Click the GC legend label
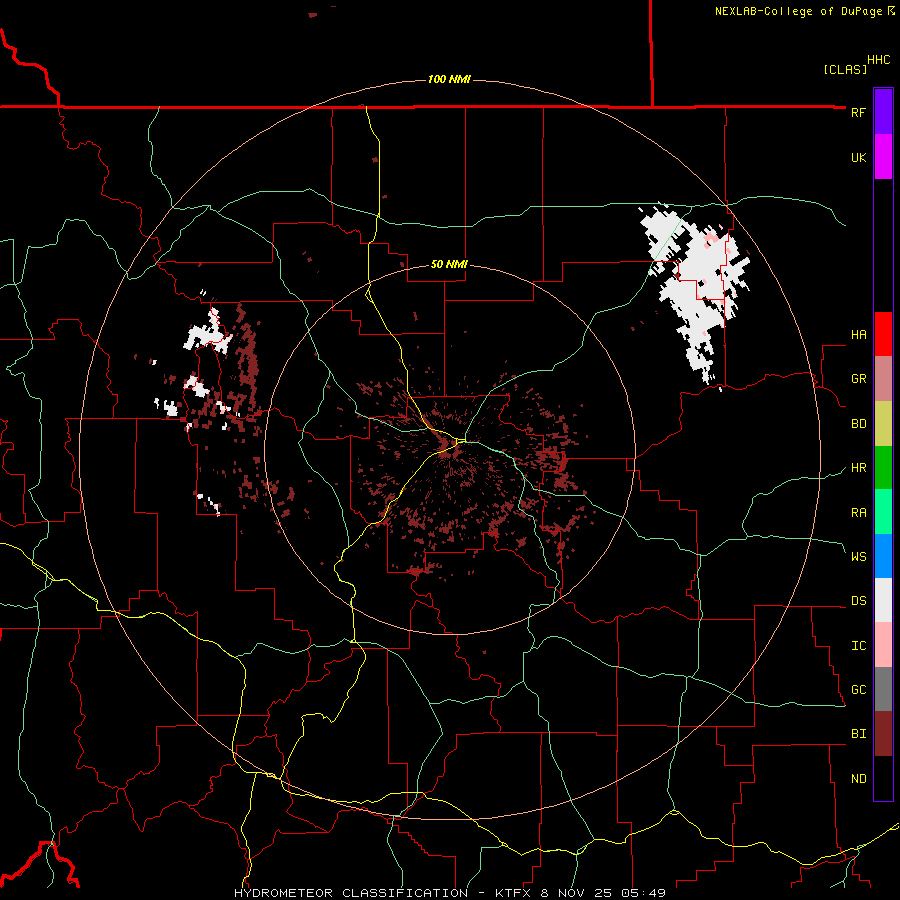This screenshot has width=900, height=900. [x=858, y=689]
